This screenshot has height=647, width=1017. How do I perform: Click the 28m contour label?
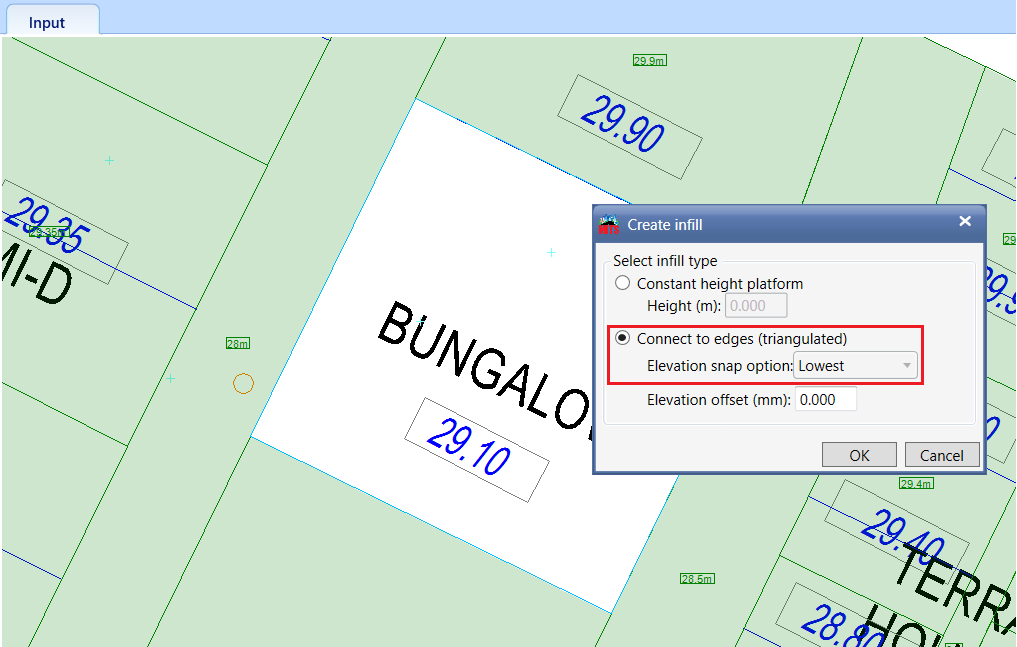point(238,344)
